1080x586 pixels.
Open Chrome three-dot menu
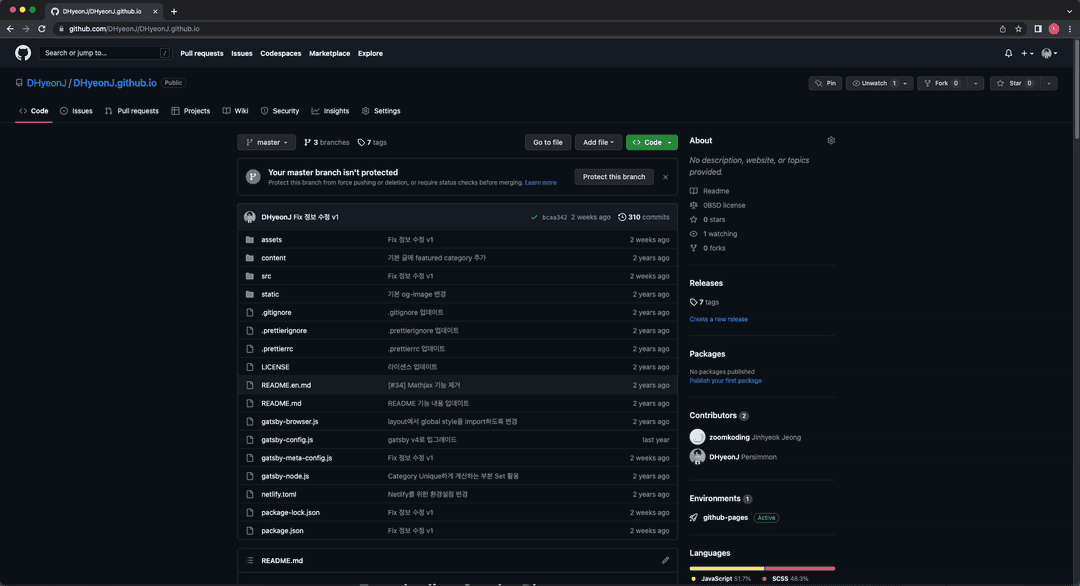point(1070,29)
